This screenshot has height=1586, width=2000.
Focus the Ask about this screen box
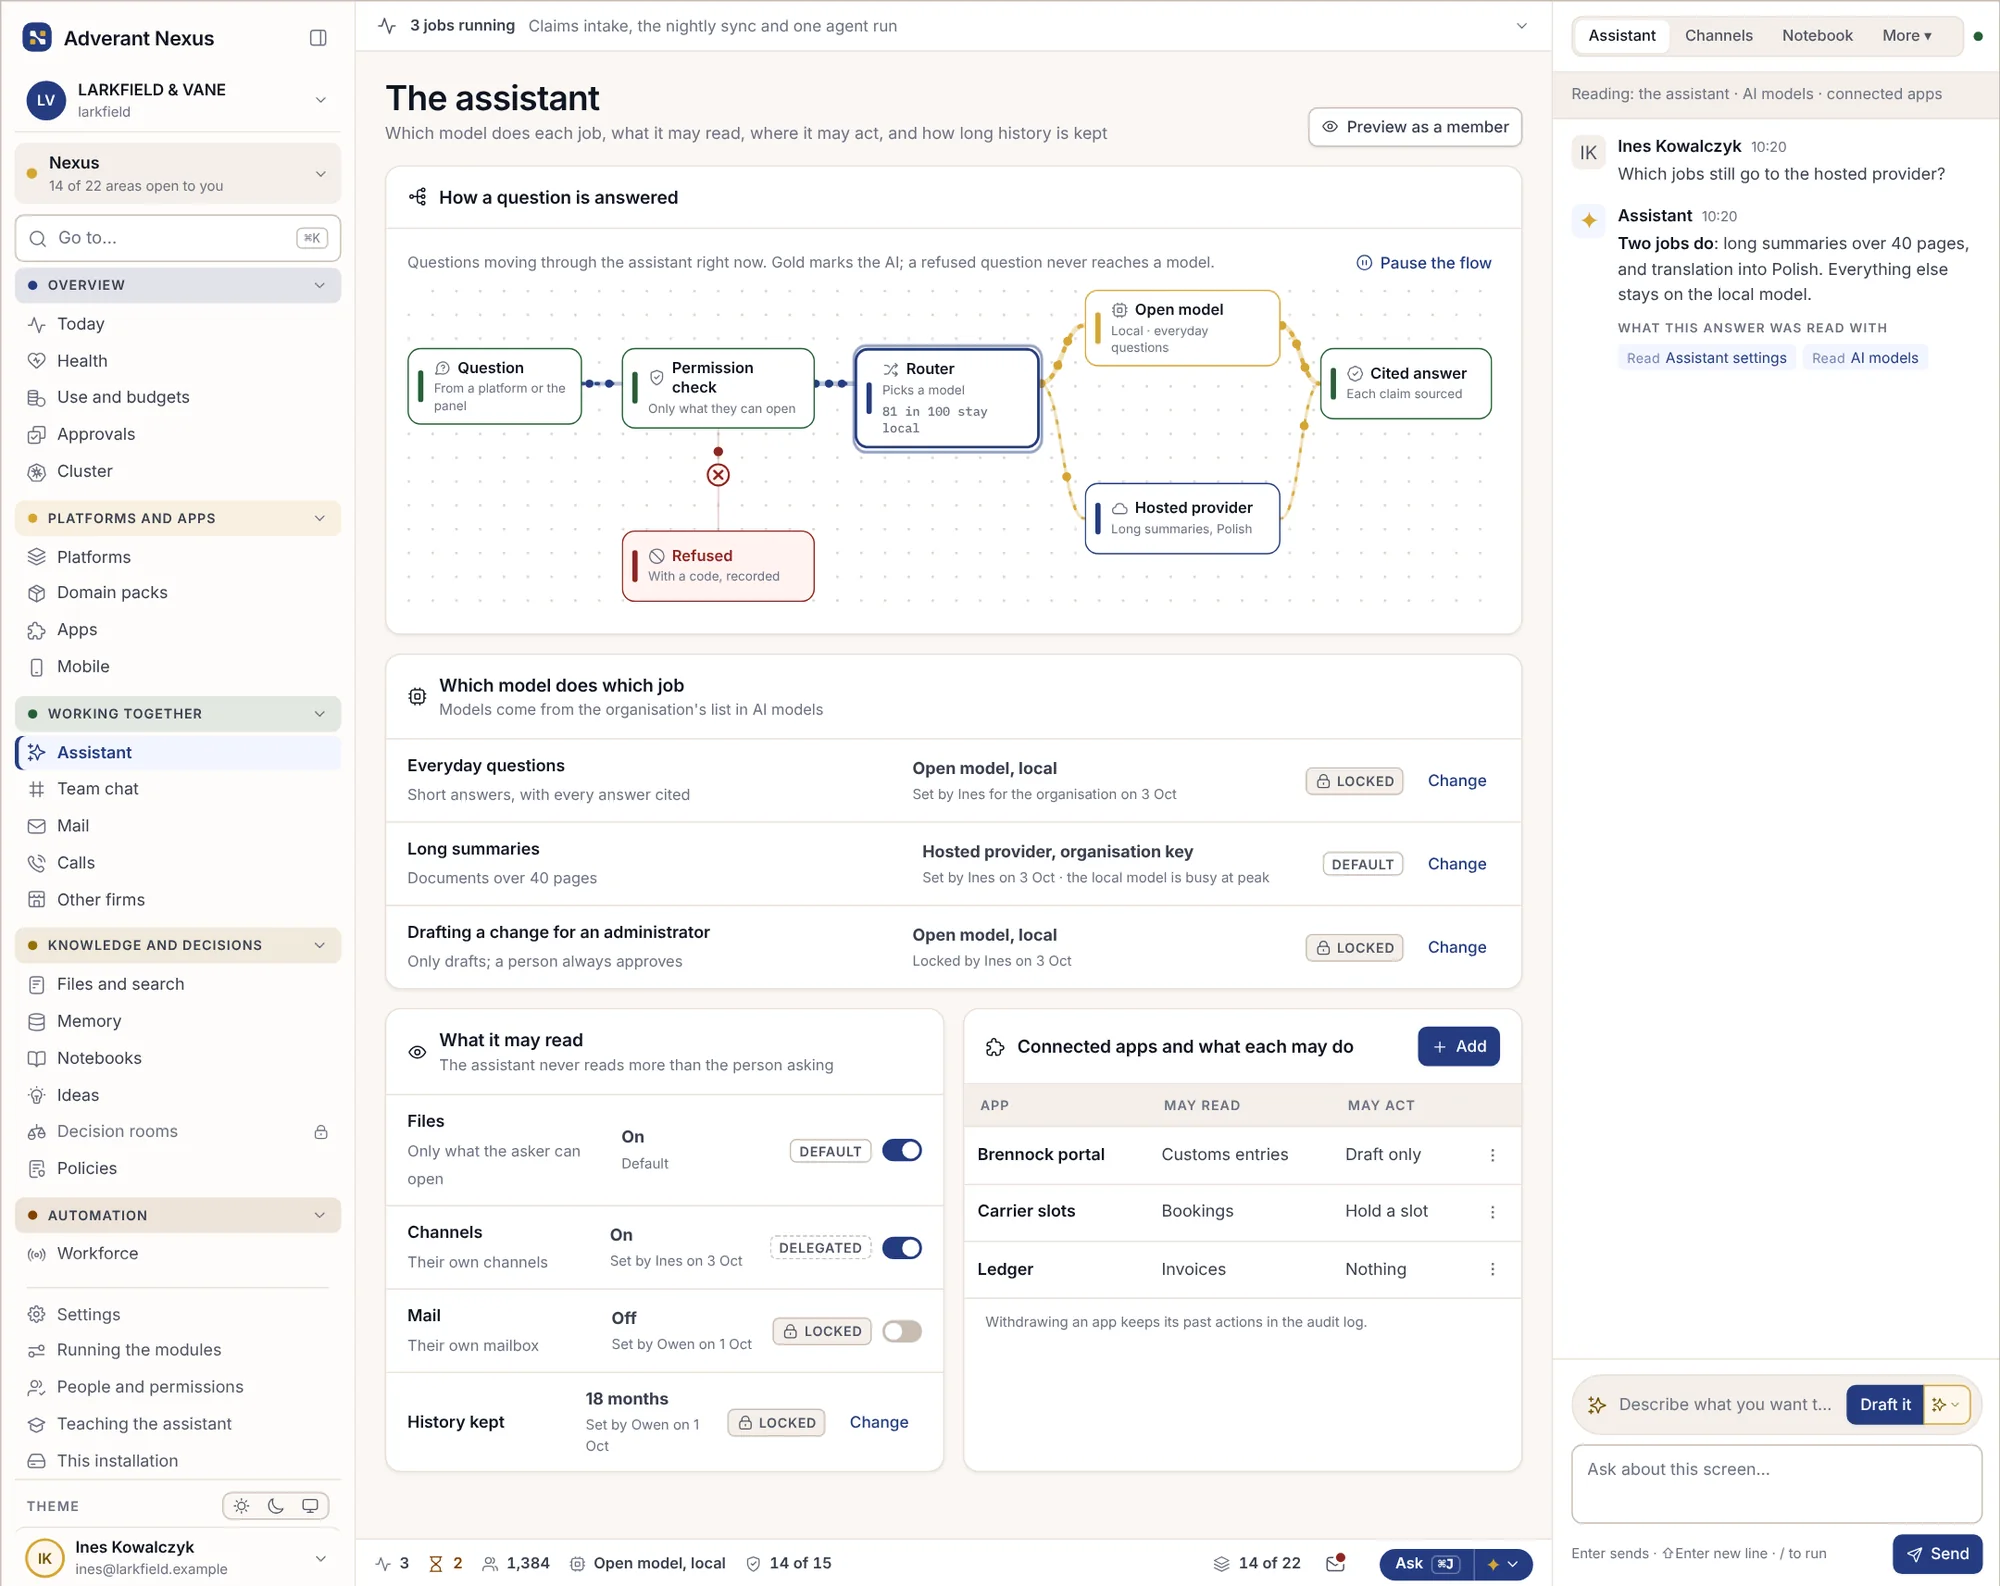click(1776, 1484)
